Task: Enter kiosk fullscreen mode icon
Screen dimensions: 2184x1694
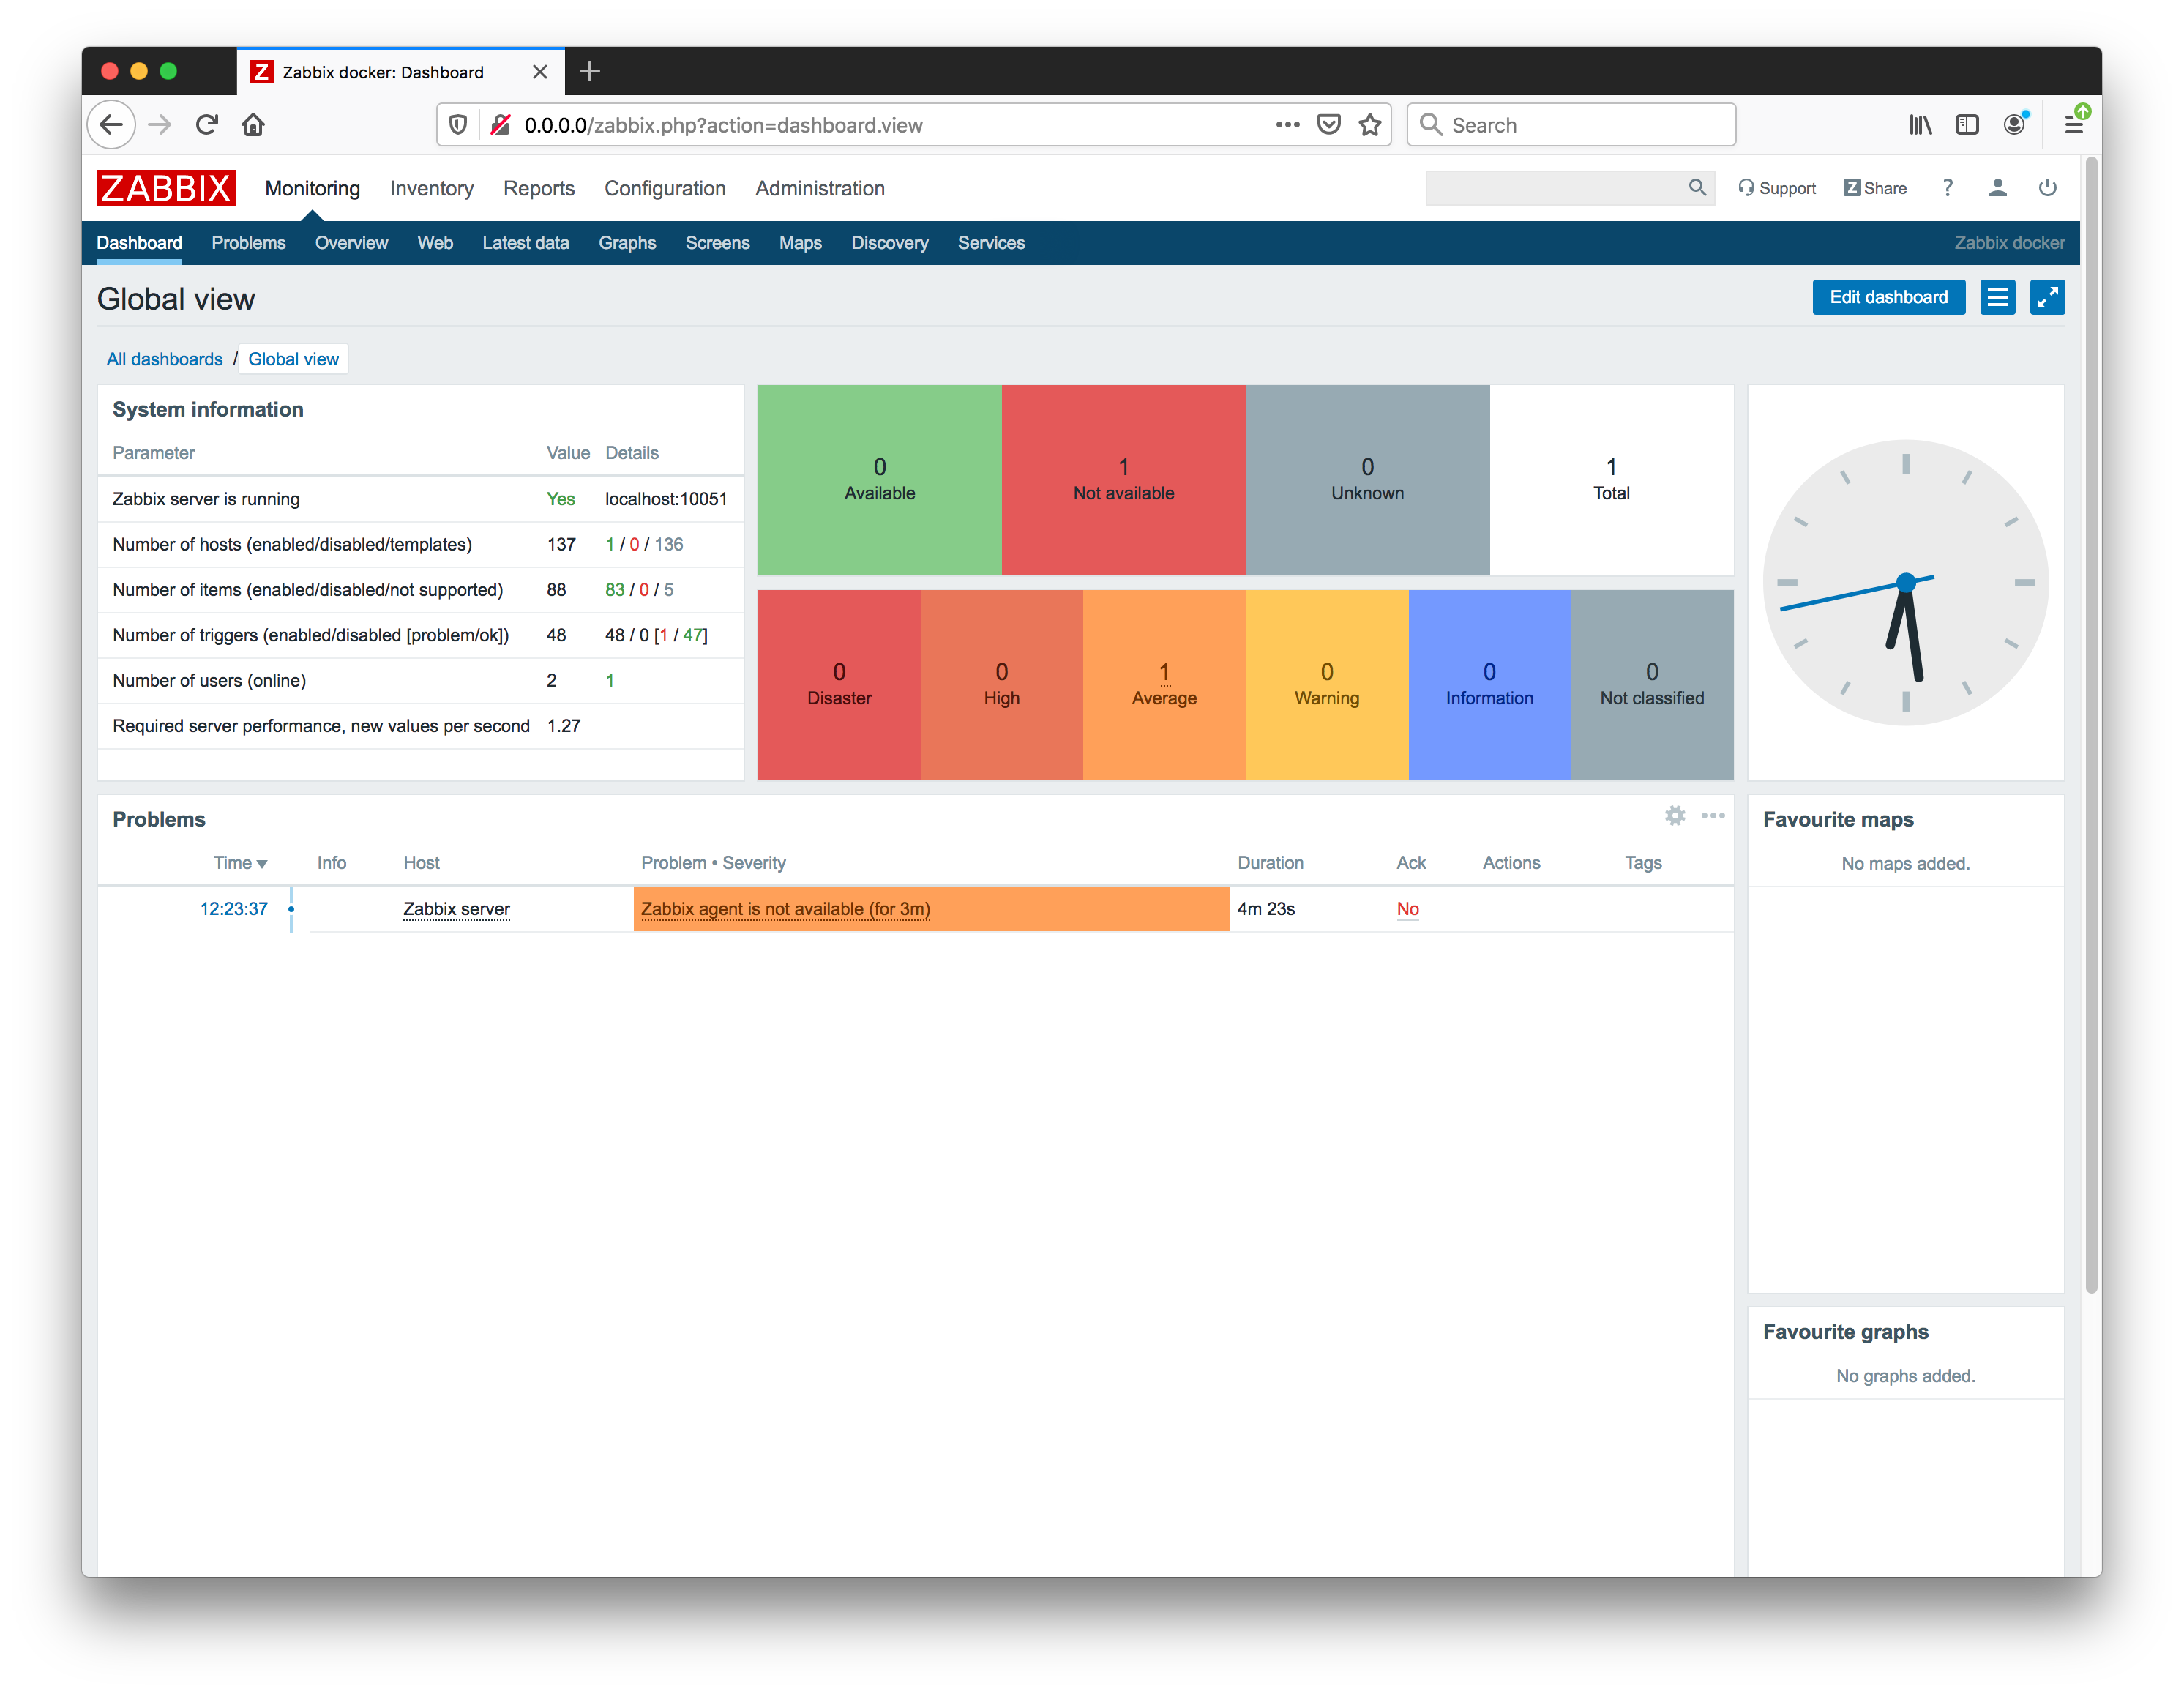Action: [x=2048, y=297]
